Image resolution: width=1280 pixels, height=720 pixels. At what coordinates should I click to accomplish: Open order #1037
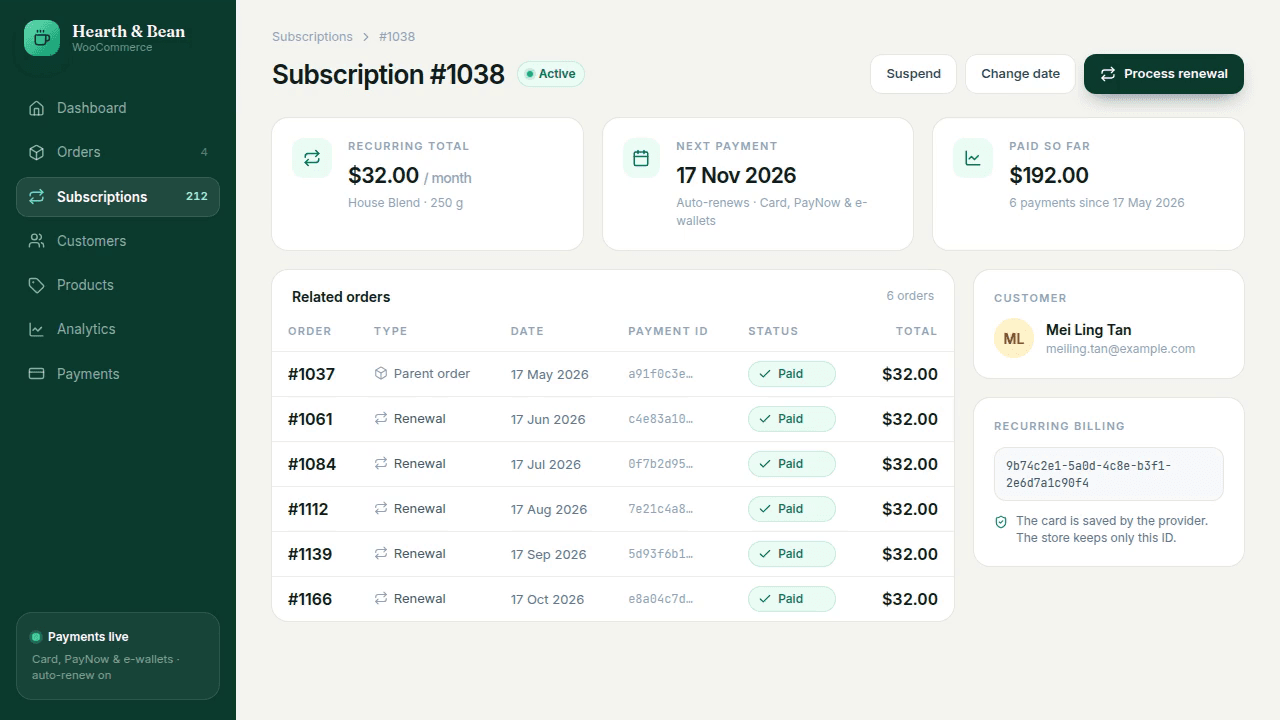pos(311,374)
